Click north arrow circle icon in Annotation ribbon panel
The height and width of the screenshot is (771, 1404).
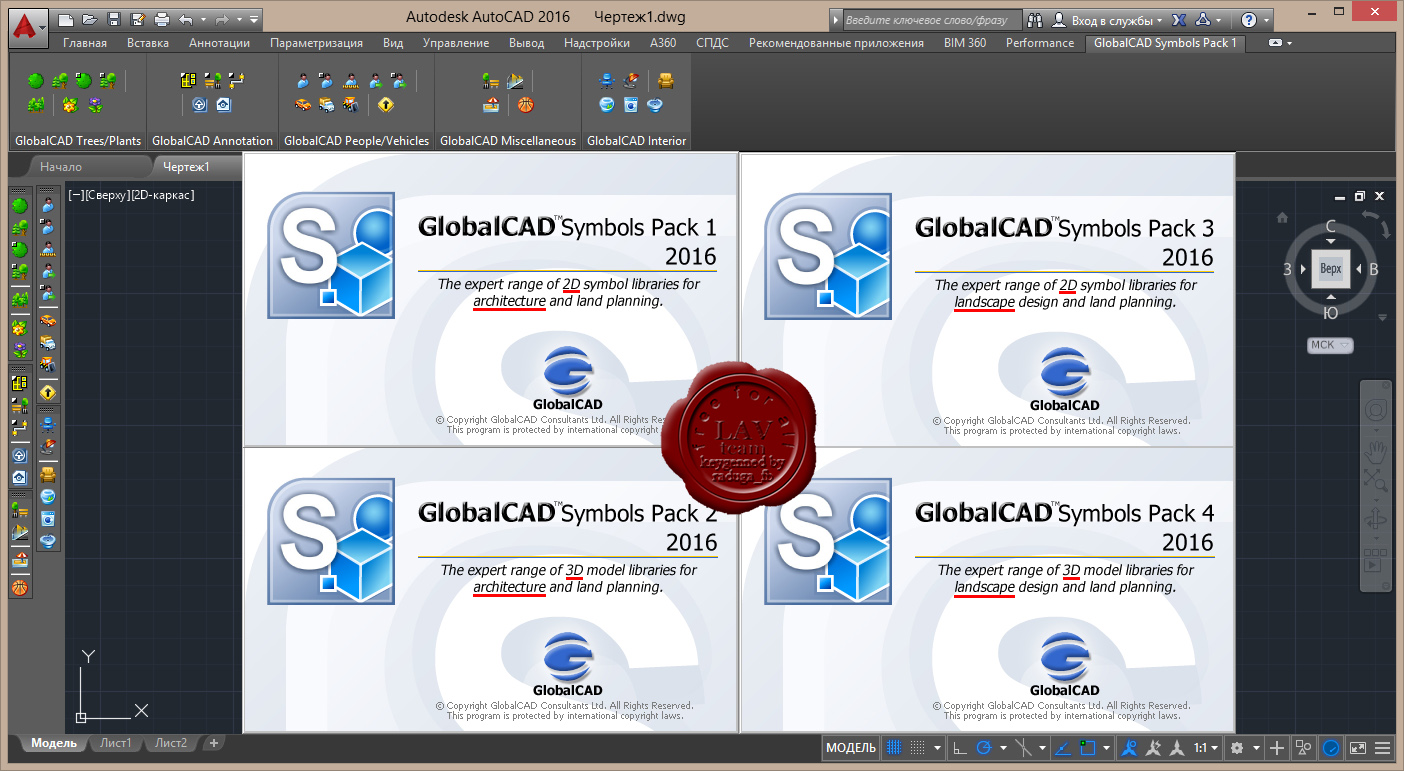200,105
